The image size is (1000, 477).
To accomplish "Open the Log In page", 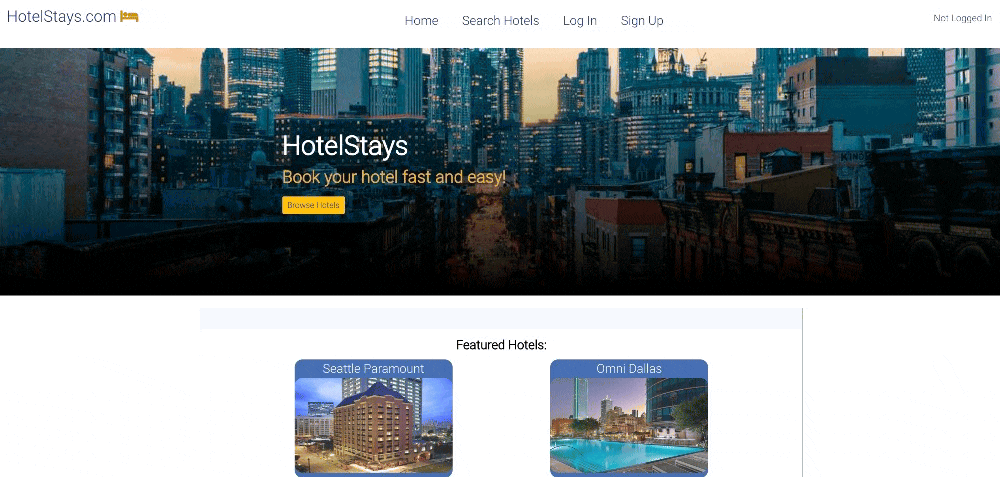I will pos(580,20).
